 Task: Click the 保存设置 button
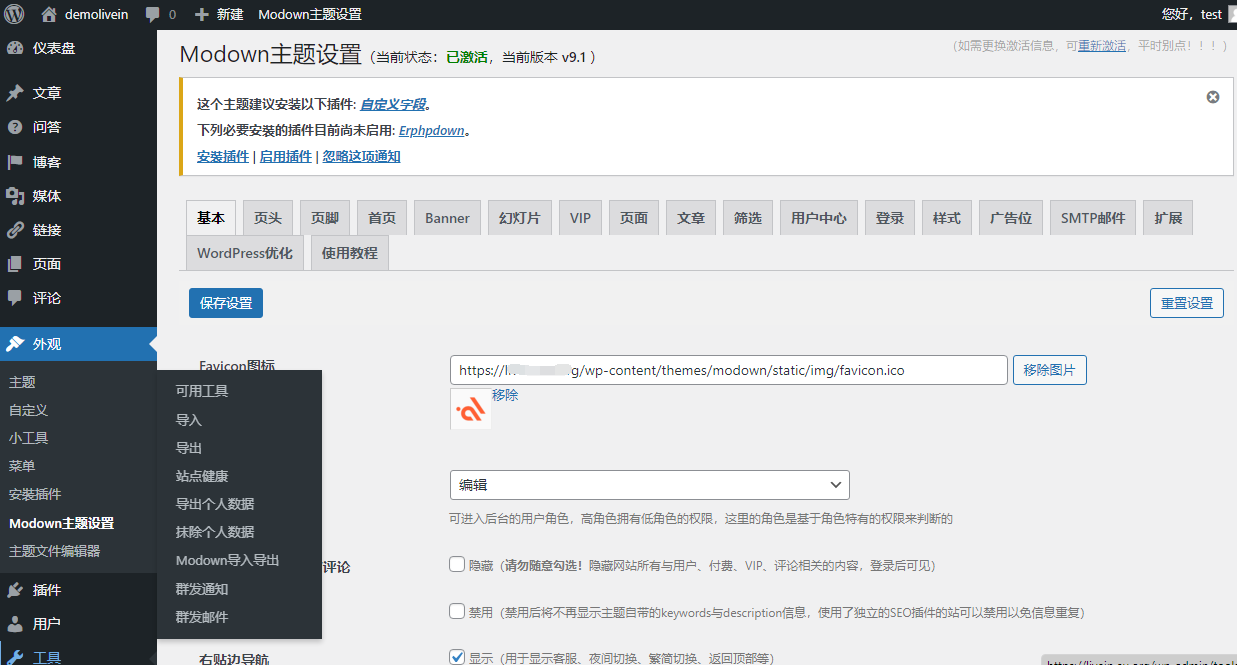[x=225, y=302]
